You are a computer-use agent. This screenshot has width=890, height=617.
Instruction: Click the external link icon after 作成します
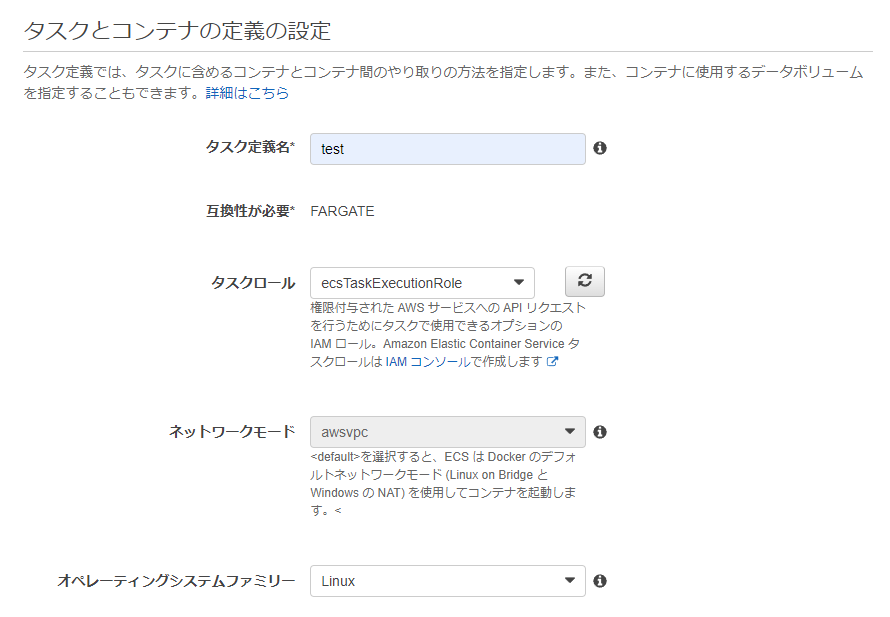tap(552, 362)
